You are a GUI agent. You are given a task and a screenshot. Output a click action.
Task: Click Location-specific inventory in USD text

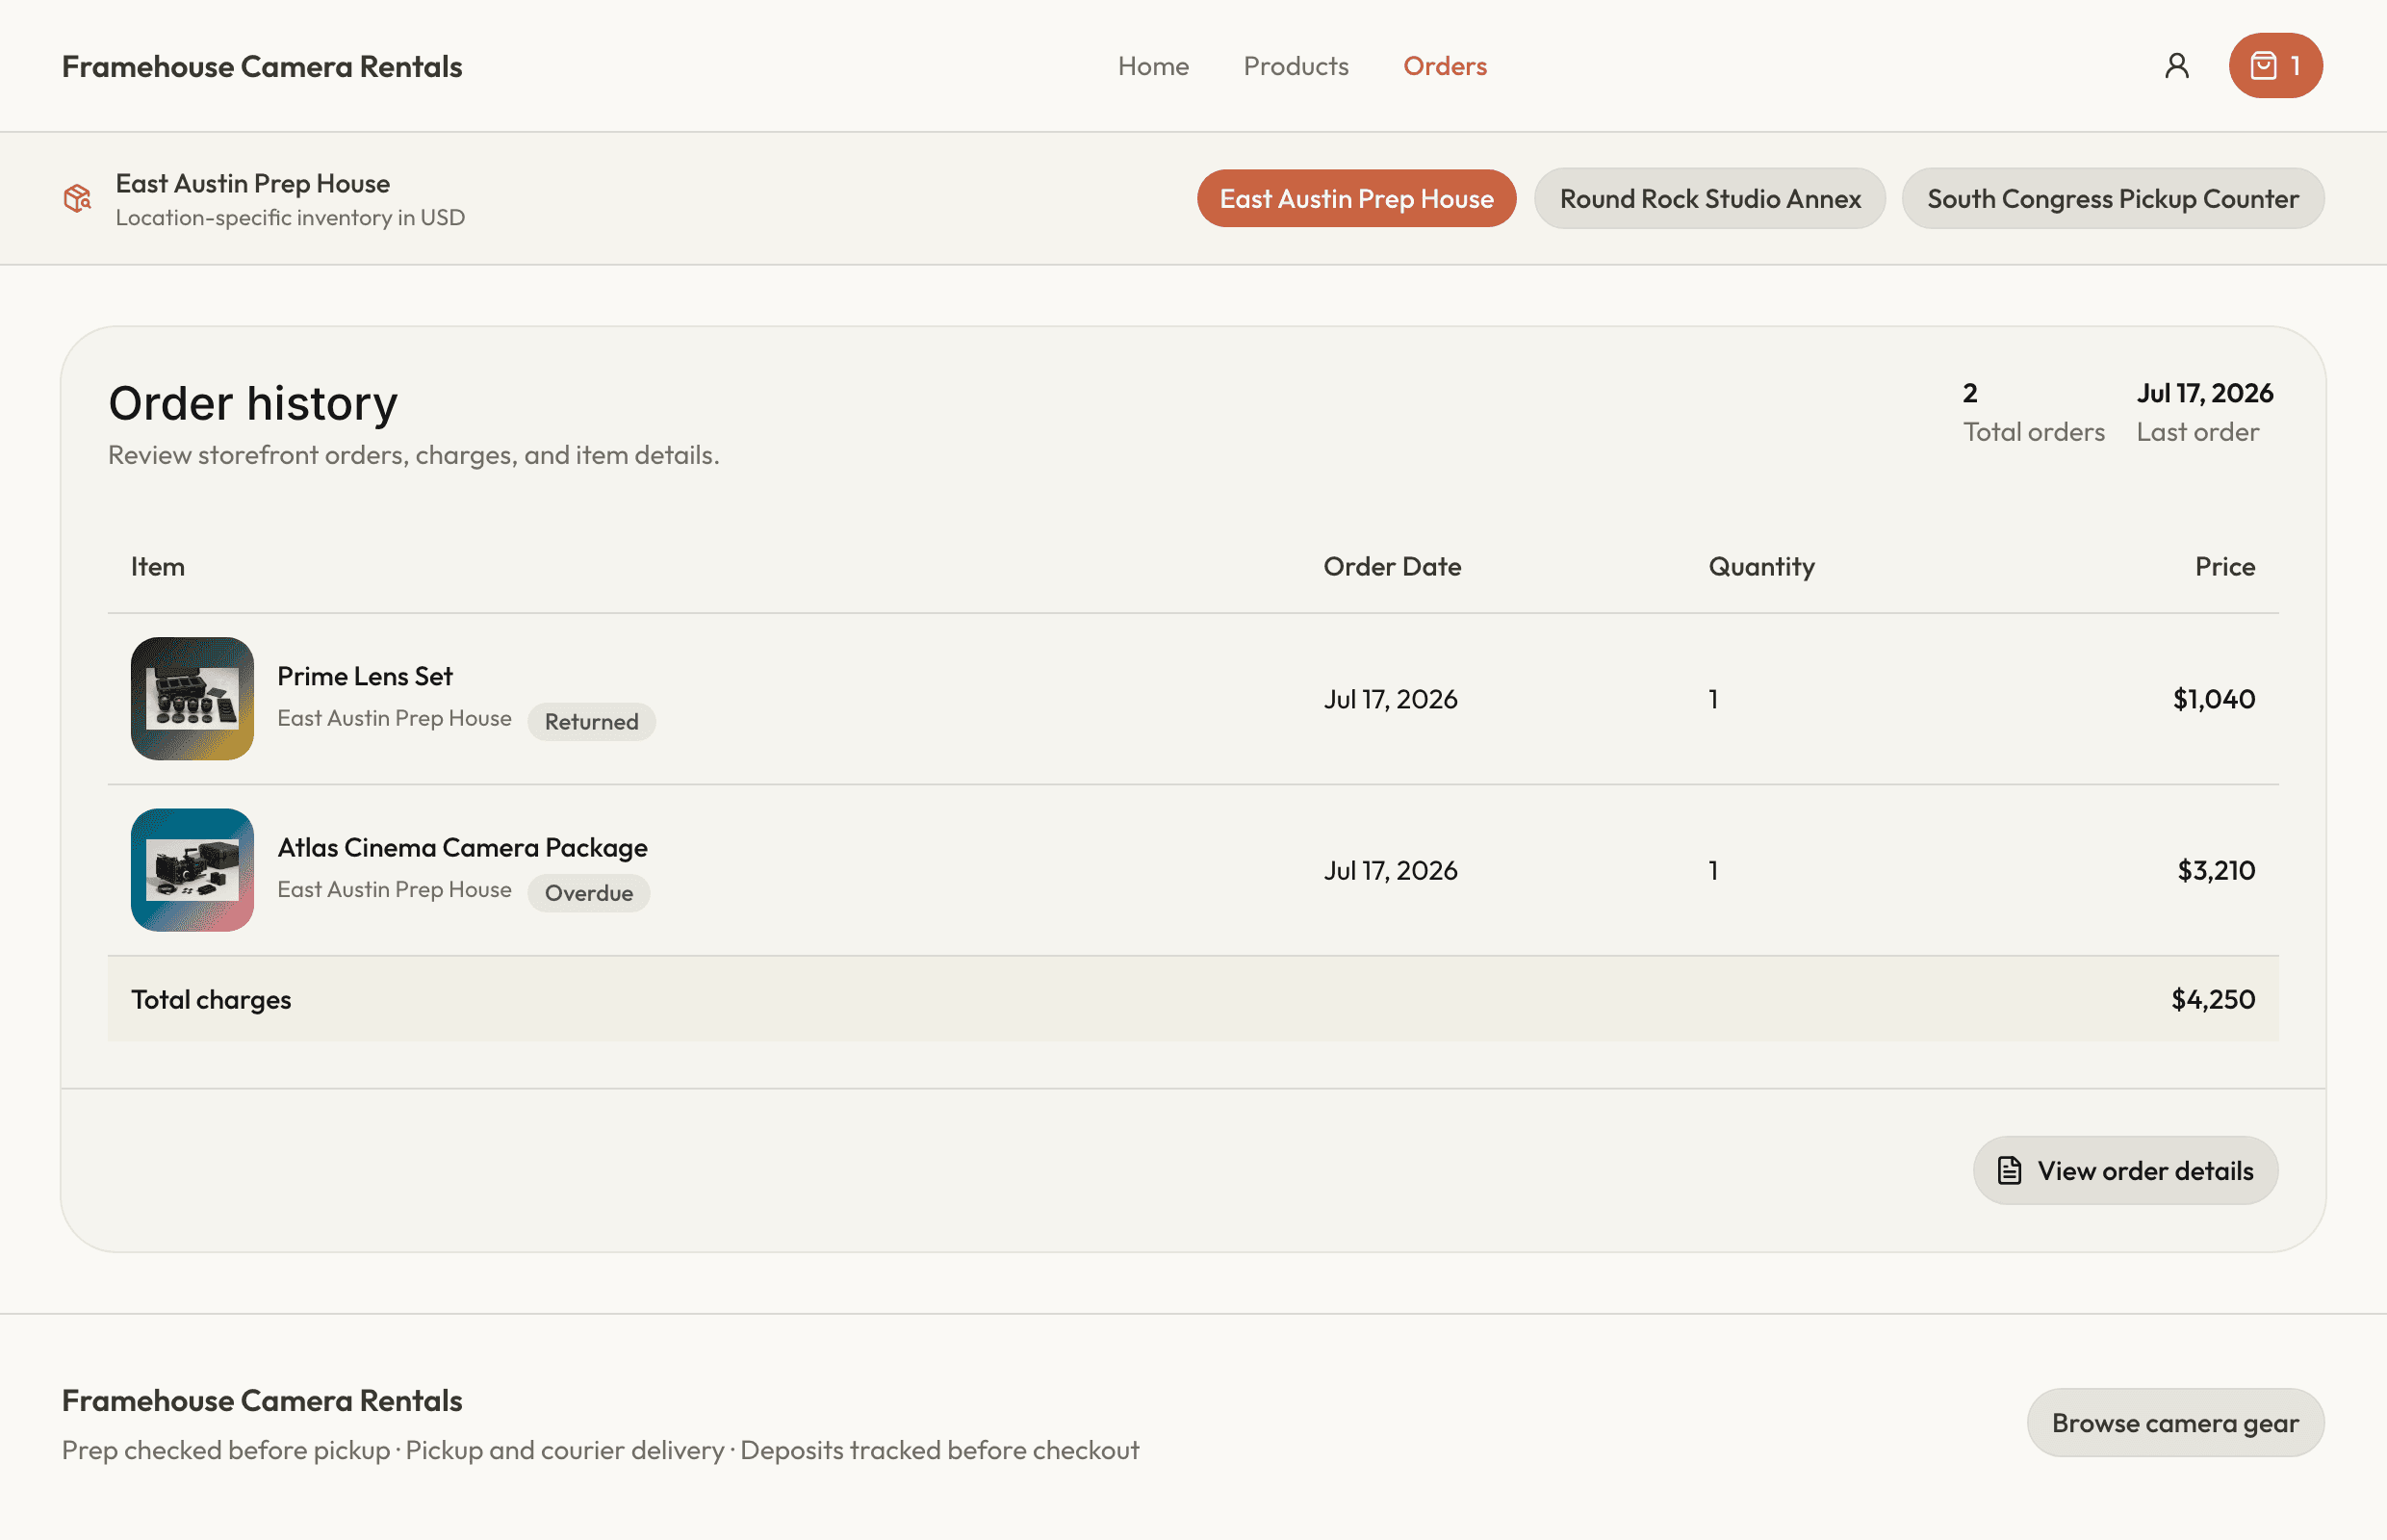pyautogui.click(x=290, y=217)
